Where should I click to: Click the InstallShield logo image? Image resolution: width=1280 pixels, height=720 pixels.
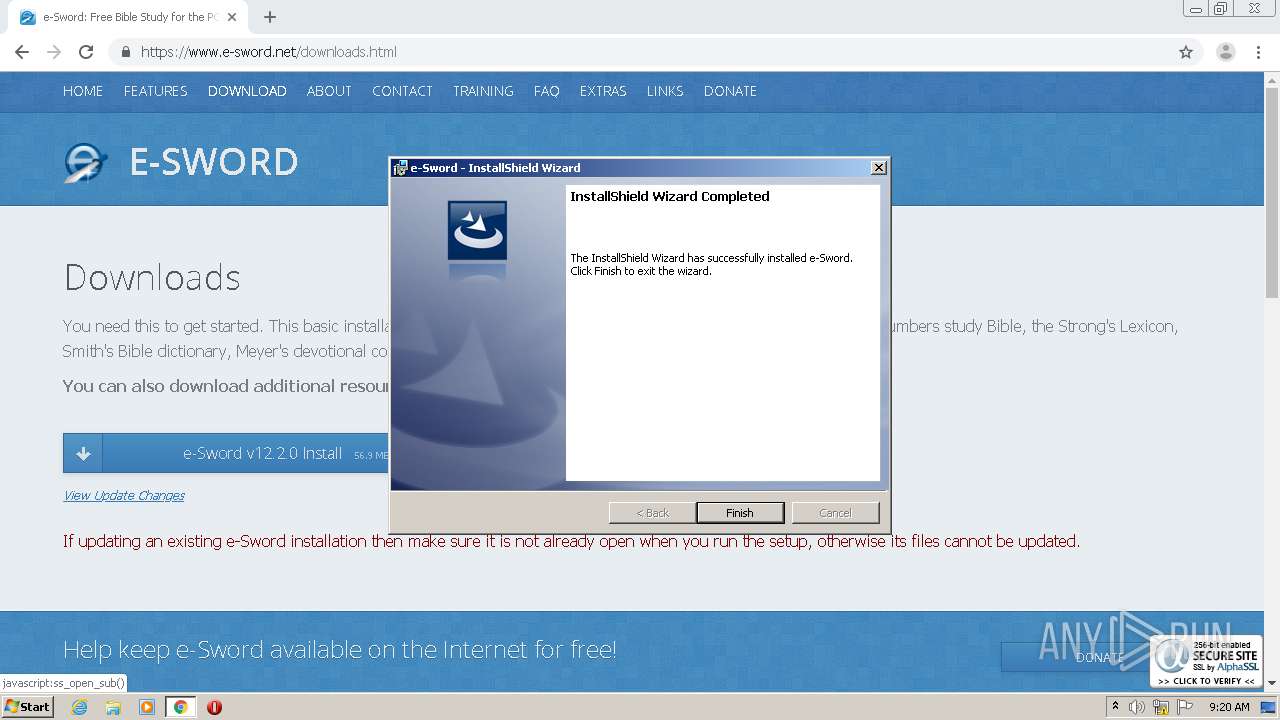point(477,231)
